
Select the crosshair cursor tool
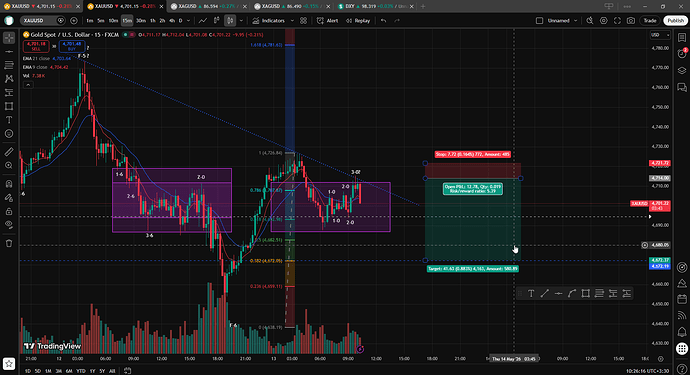9,38
